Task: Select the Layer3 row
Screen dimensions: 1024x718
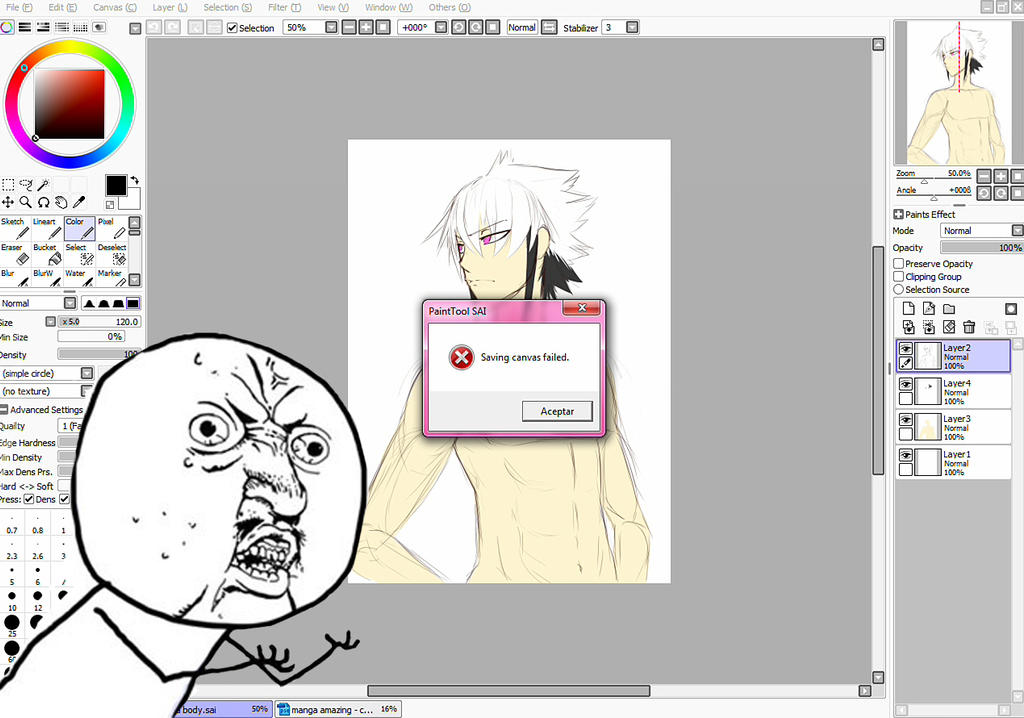Action: 953,426
